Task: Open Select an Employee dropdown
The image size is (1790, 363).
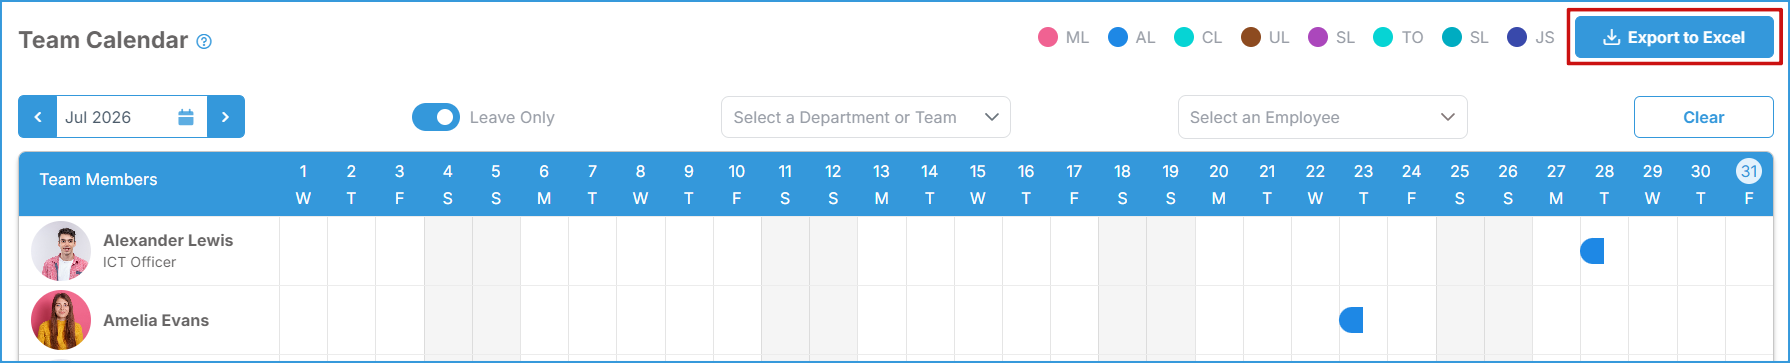Action: (1323, 117)
